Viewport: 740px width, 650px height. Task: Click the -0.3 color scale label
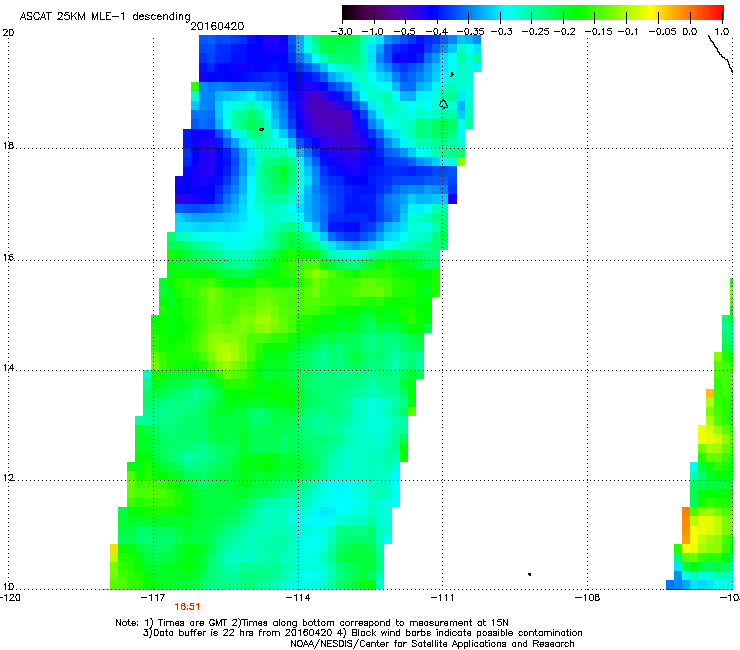[501, 32]
